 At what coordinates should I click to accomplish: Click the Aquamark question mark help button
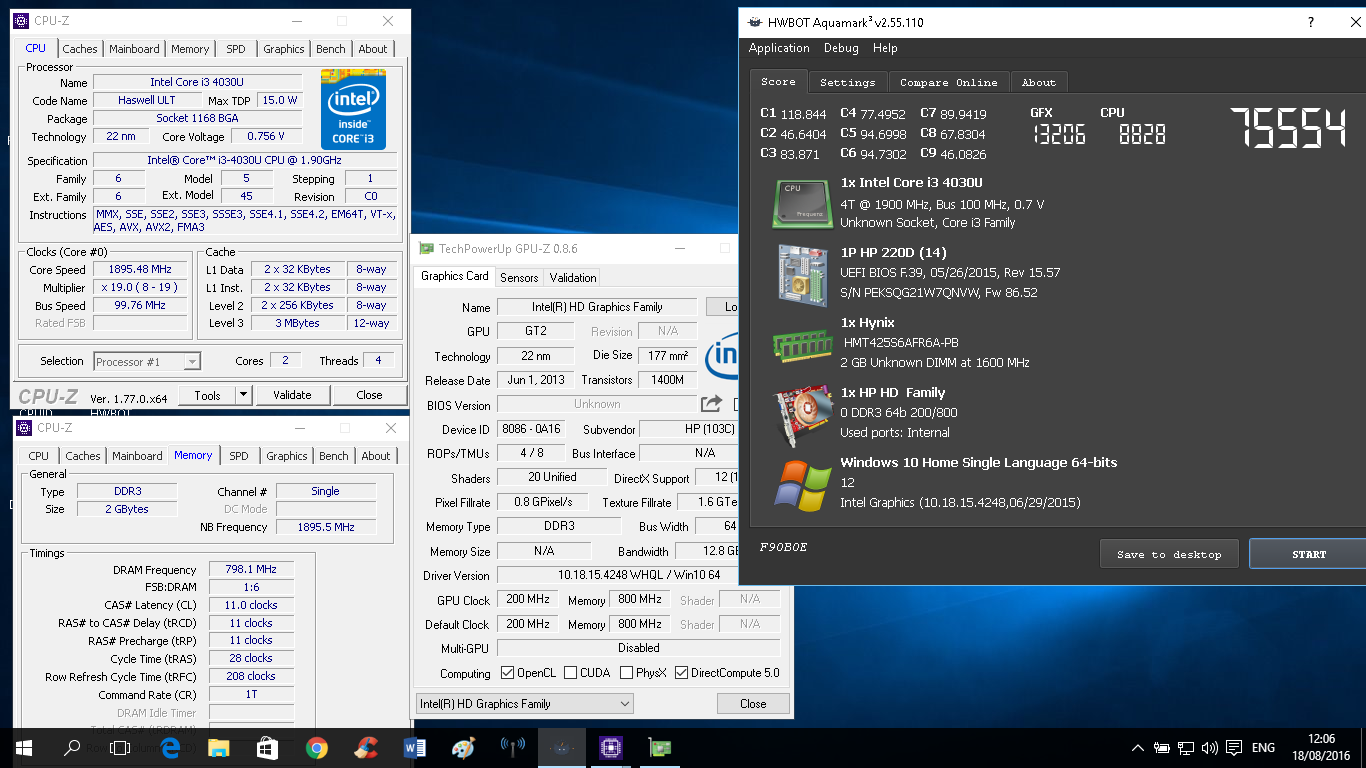point(1311,22)
